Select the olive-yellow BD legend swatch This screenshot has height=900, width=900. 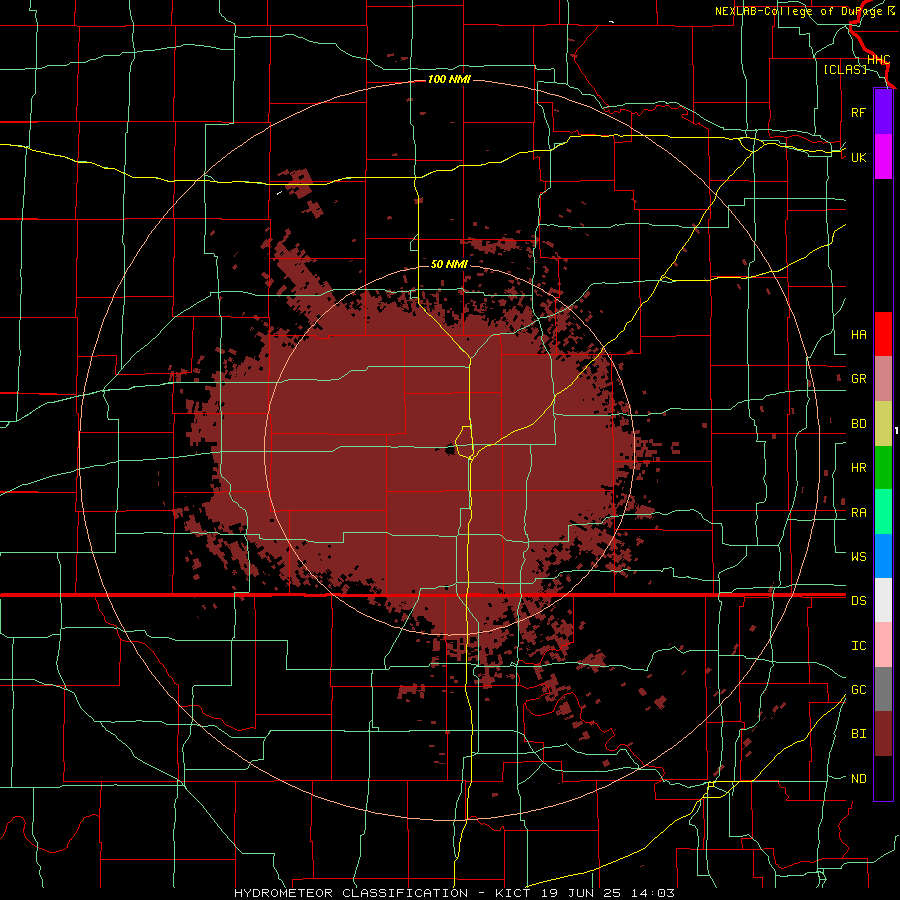(x=883, y=424)
